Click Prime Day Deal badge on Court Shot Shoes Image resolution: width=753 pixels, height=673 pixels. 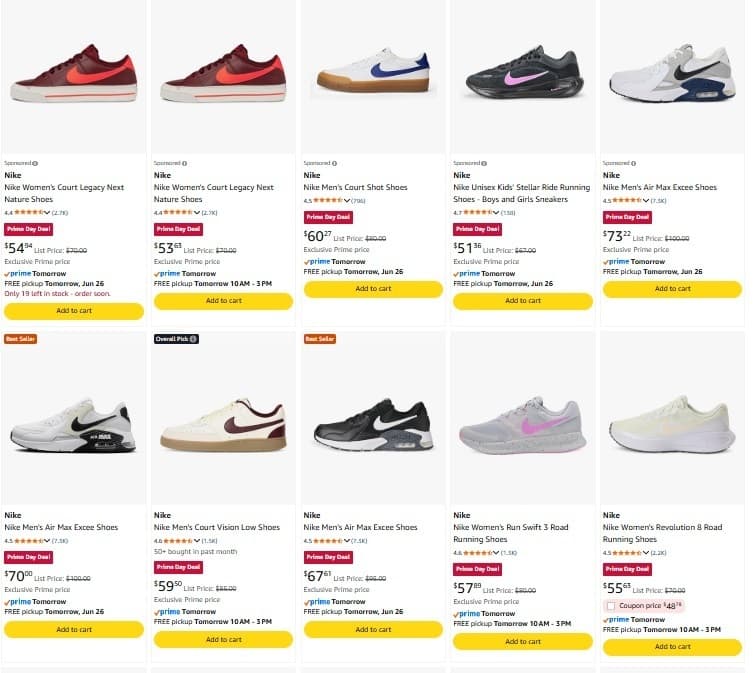click(x=328, y=217)
